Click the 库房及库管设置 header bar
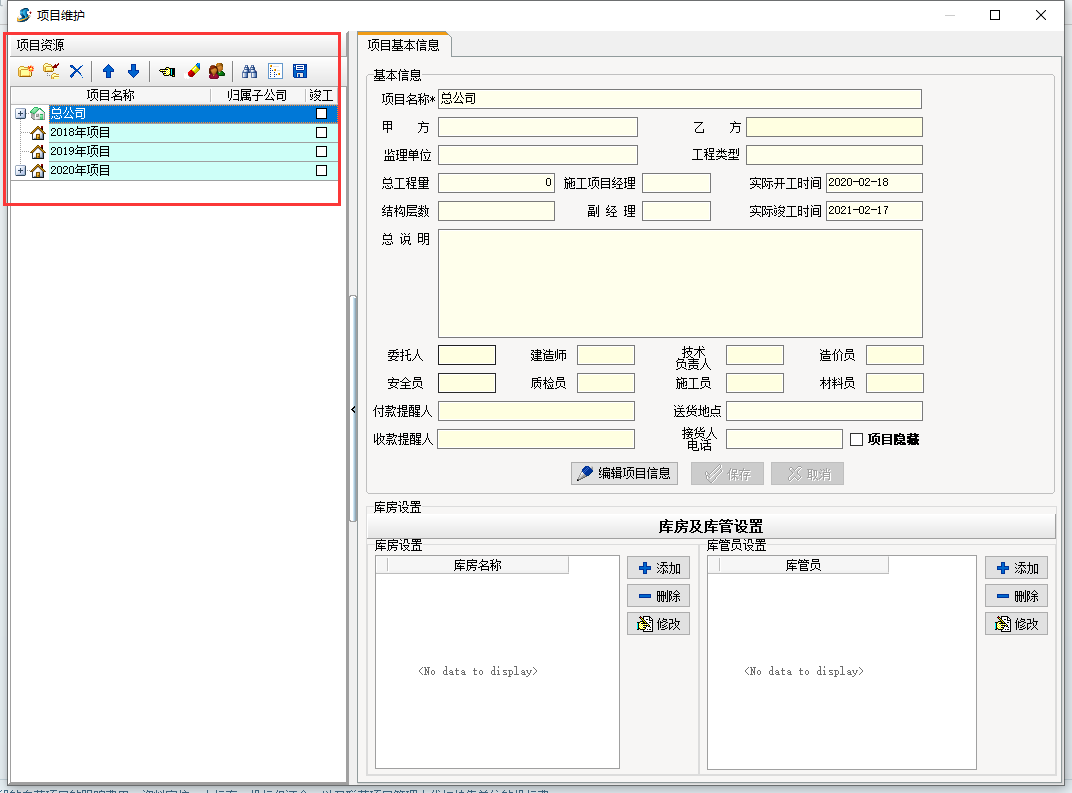Screen dimensions: 1072x793 tap(710, 526)
